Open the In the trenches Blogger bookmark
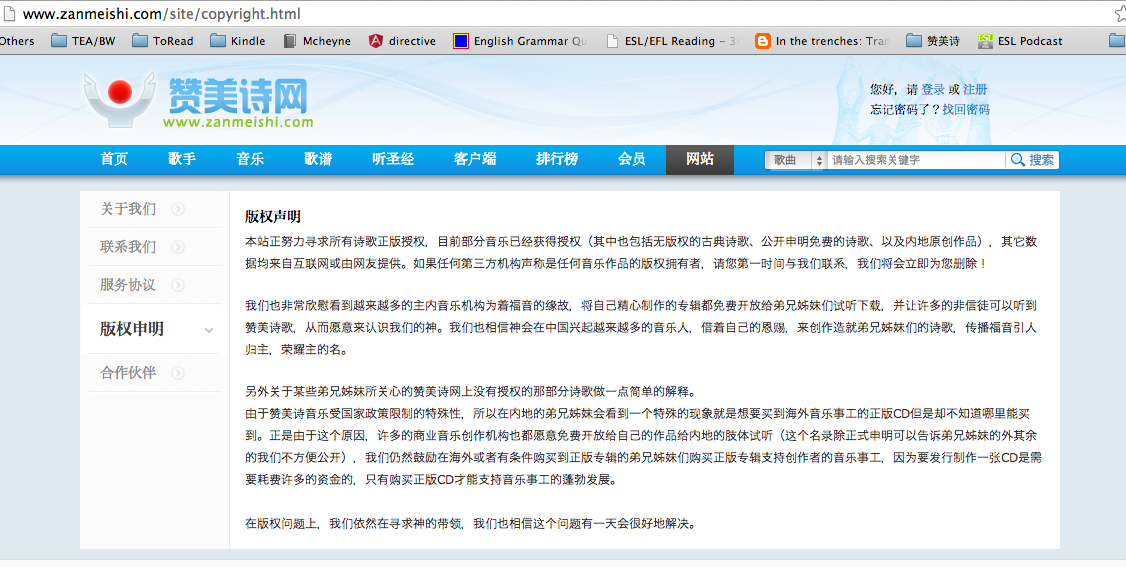This screenshot has height=567, width=1126. [x=823, y=41]
